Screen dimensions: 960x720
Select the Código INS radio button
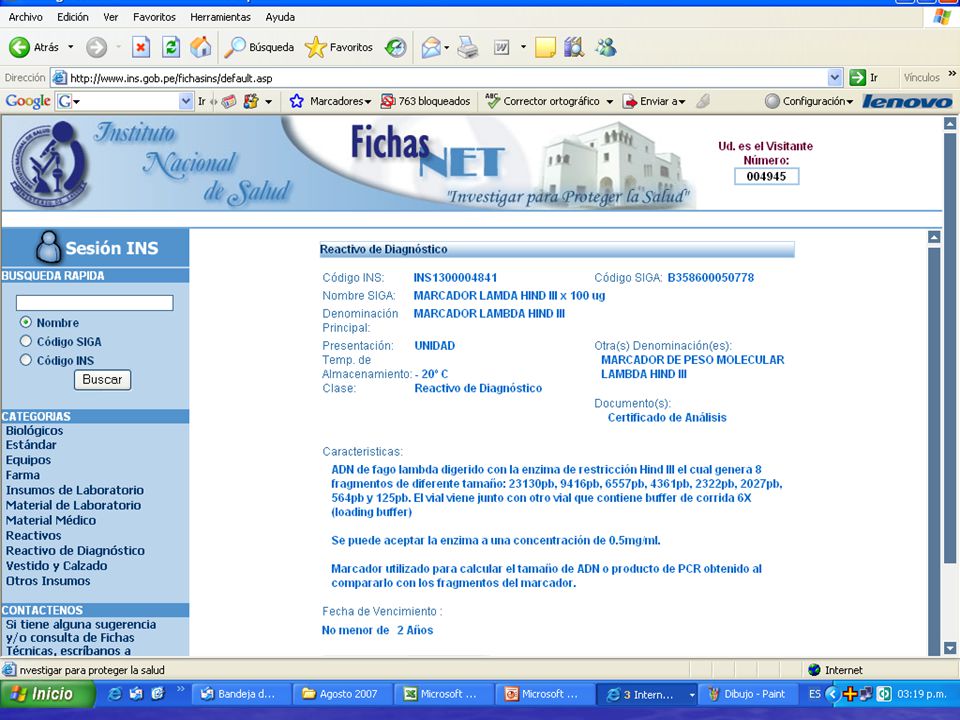tap(26, 360)
